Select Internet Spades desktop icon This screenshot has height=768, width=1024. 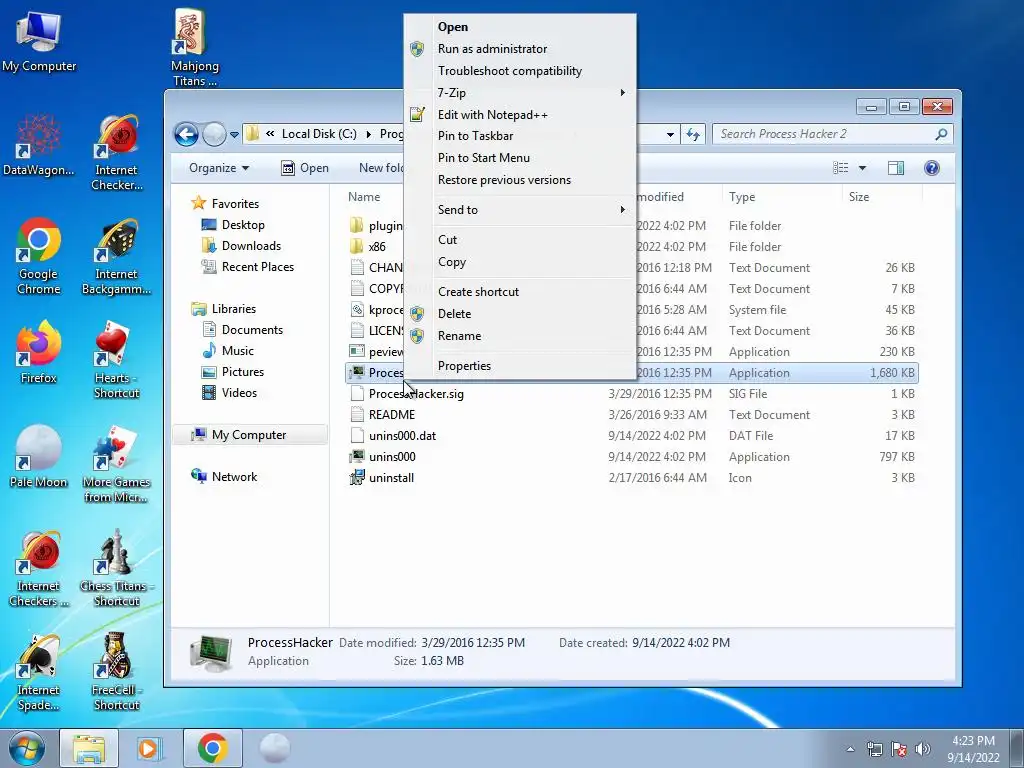click(39, 672)
